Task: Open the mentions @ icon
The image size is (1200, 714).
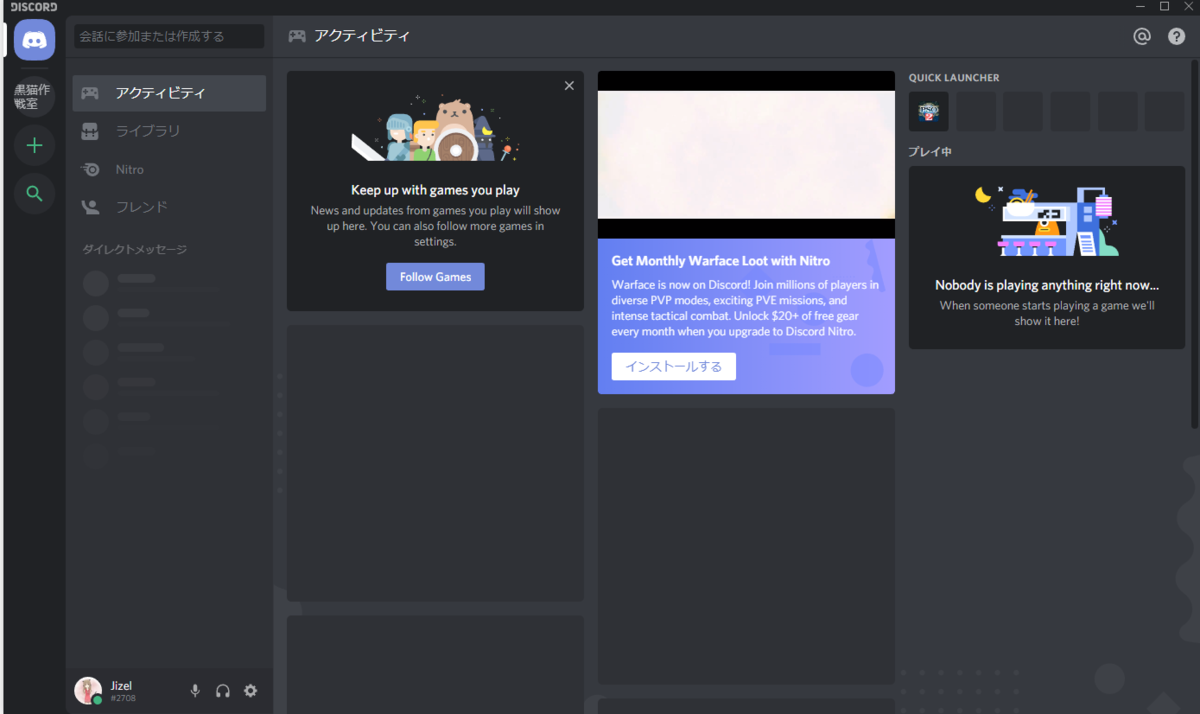Action: [x=1142, y=36]
